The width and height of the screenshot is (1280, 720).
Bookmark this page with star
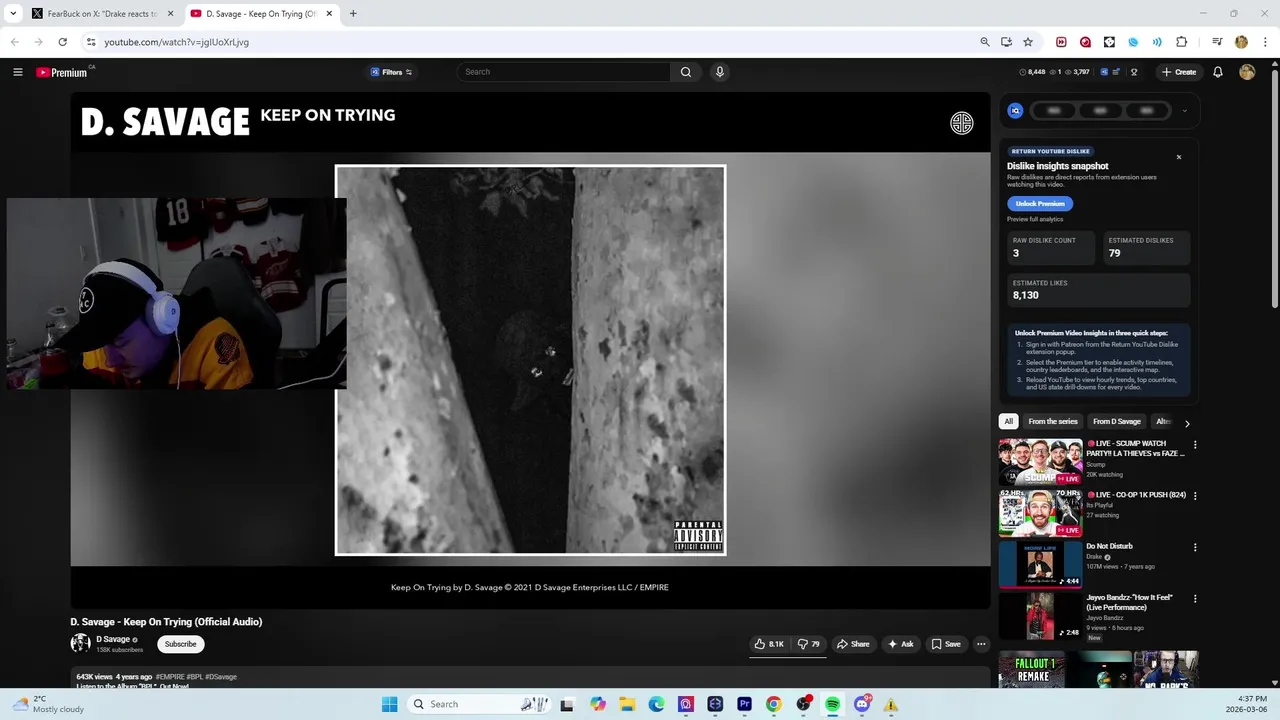tap(1028, 42)
